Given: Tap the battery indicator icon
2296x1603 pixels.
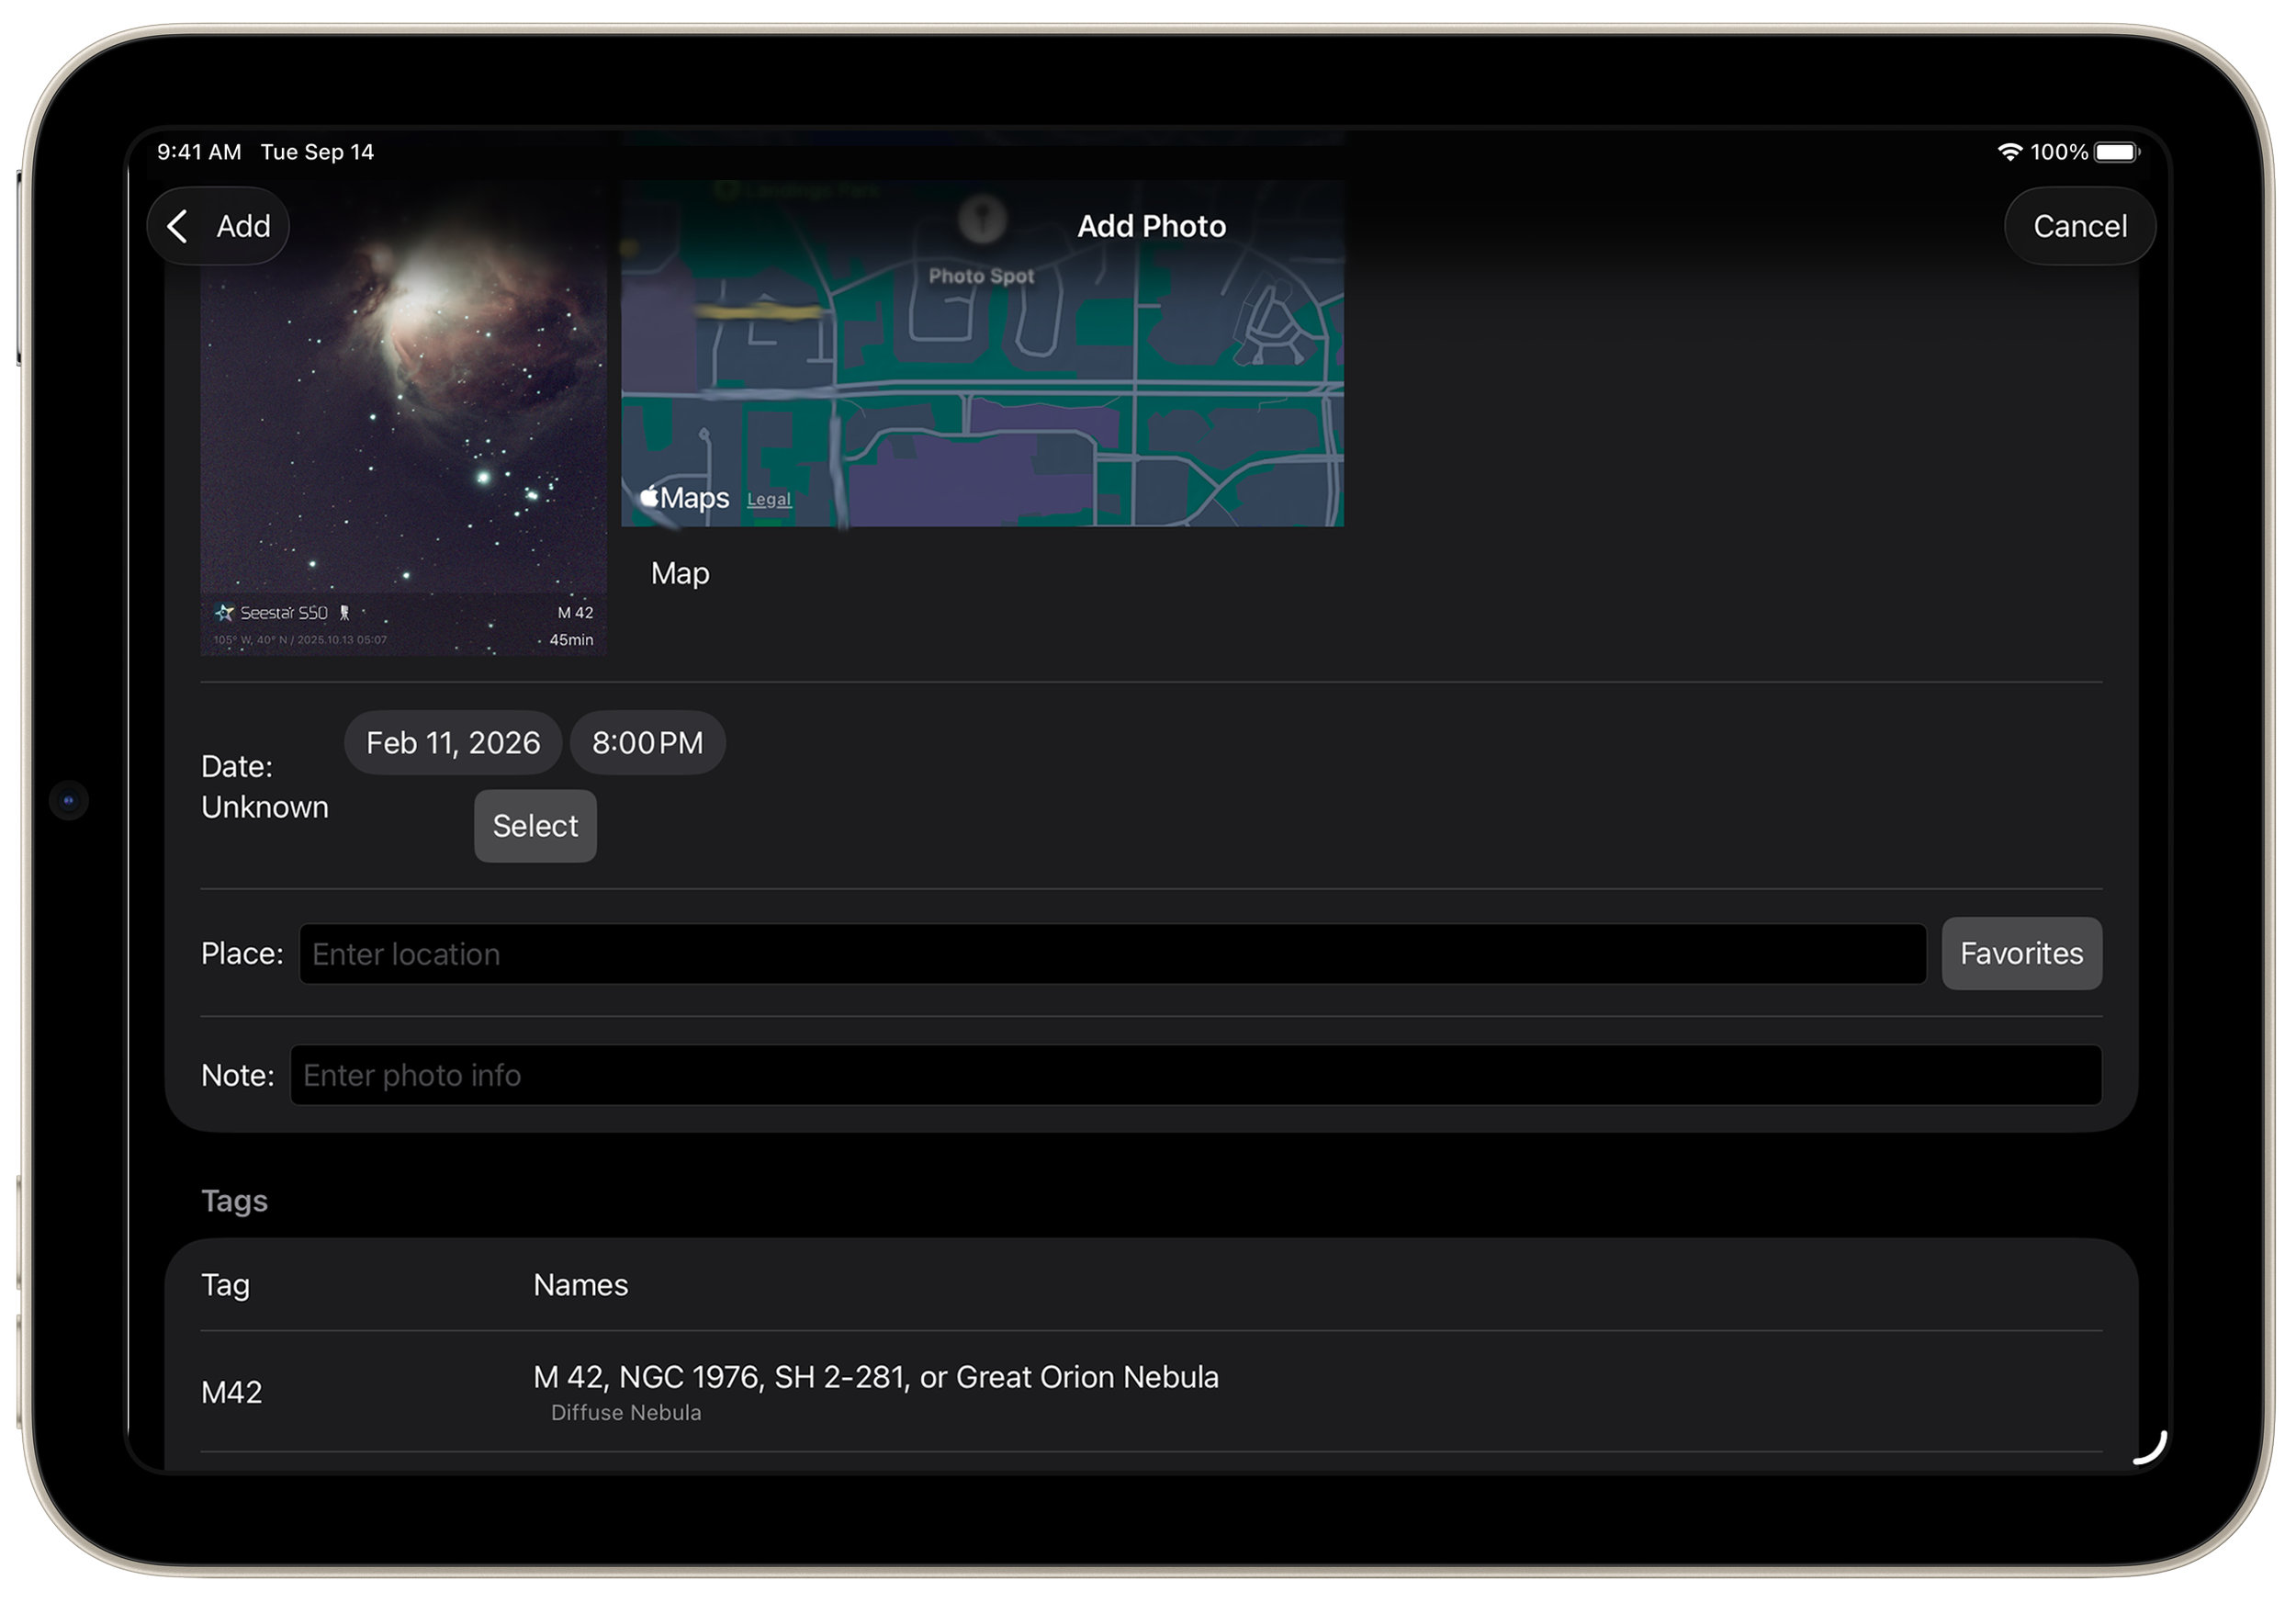Looking at the screenshot, I should pos(2117,152).
